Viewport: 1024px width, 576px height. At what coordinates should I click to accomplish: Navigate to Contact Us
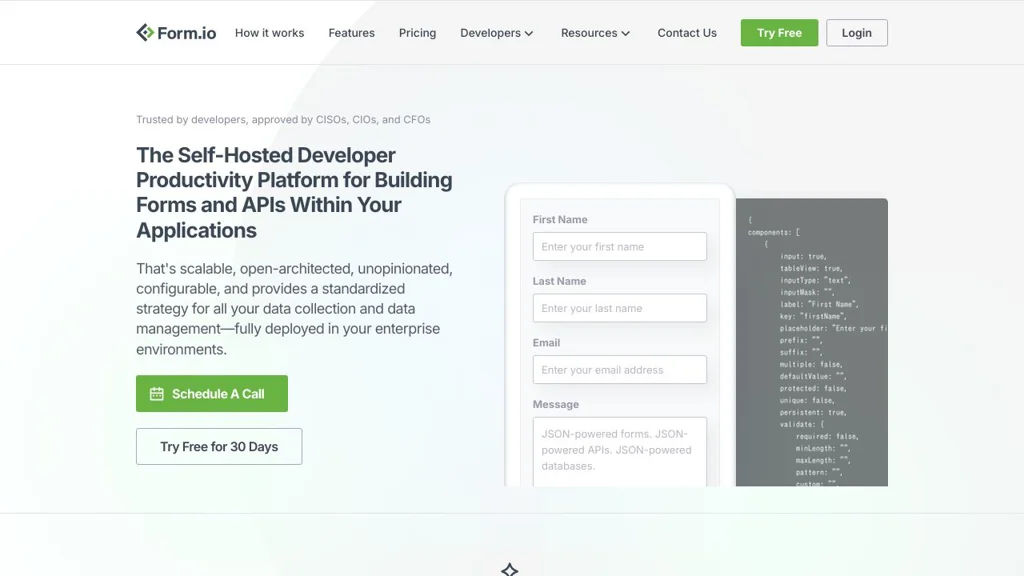click(687, 33)
